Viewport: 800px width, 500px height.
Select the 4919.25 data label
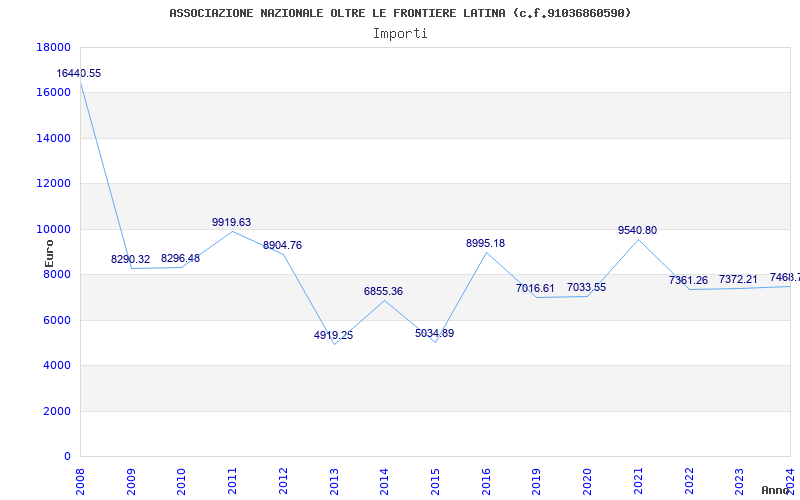point(333,336)
